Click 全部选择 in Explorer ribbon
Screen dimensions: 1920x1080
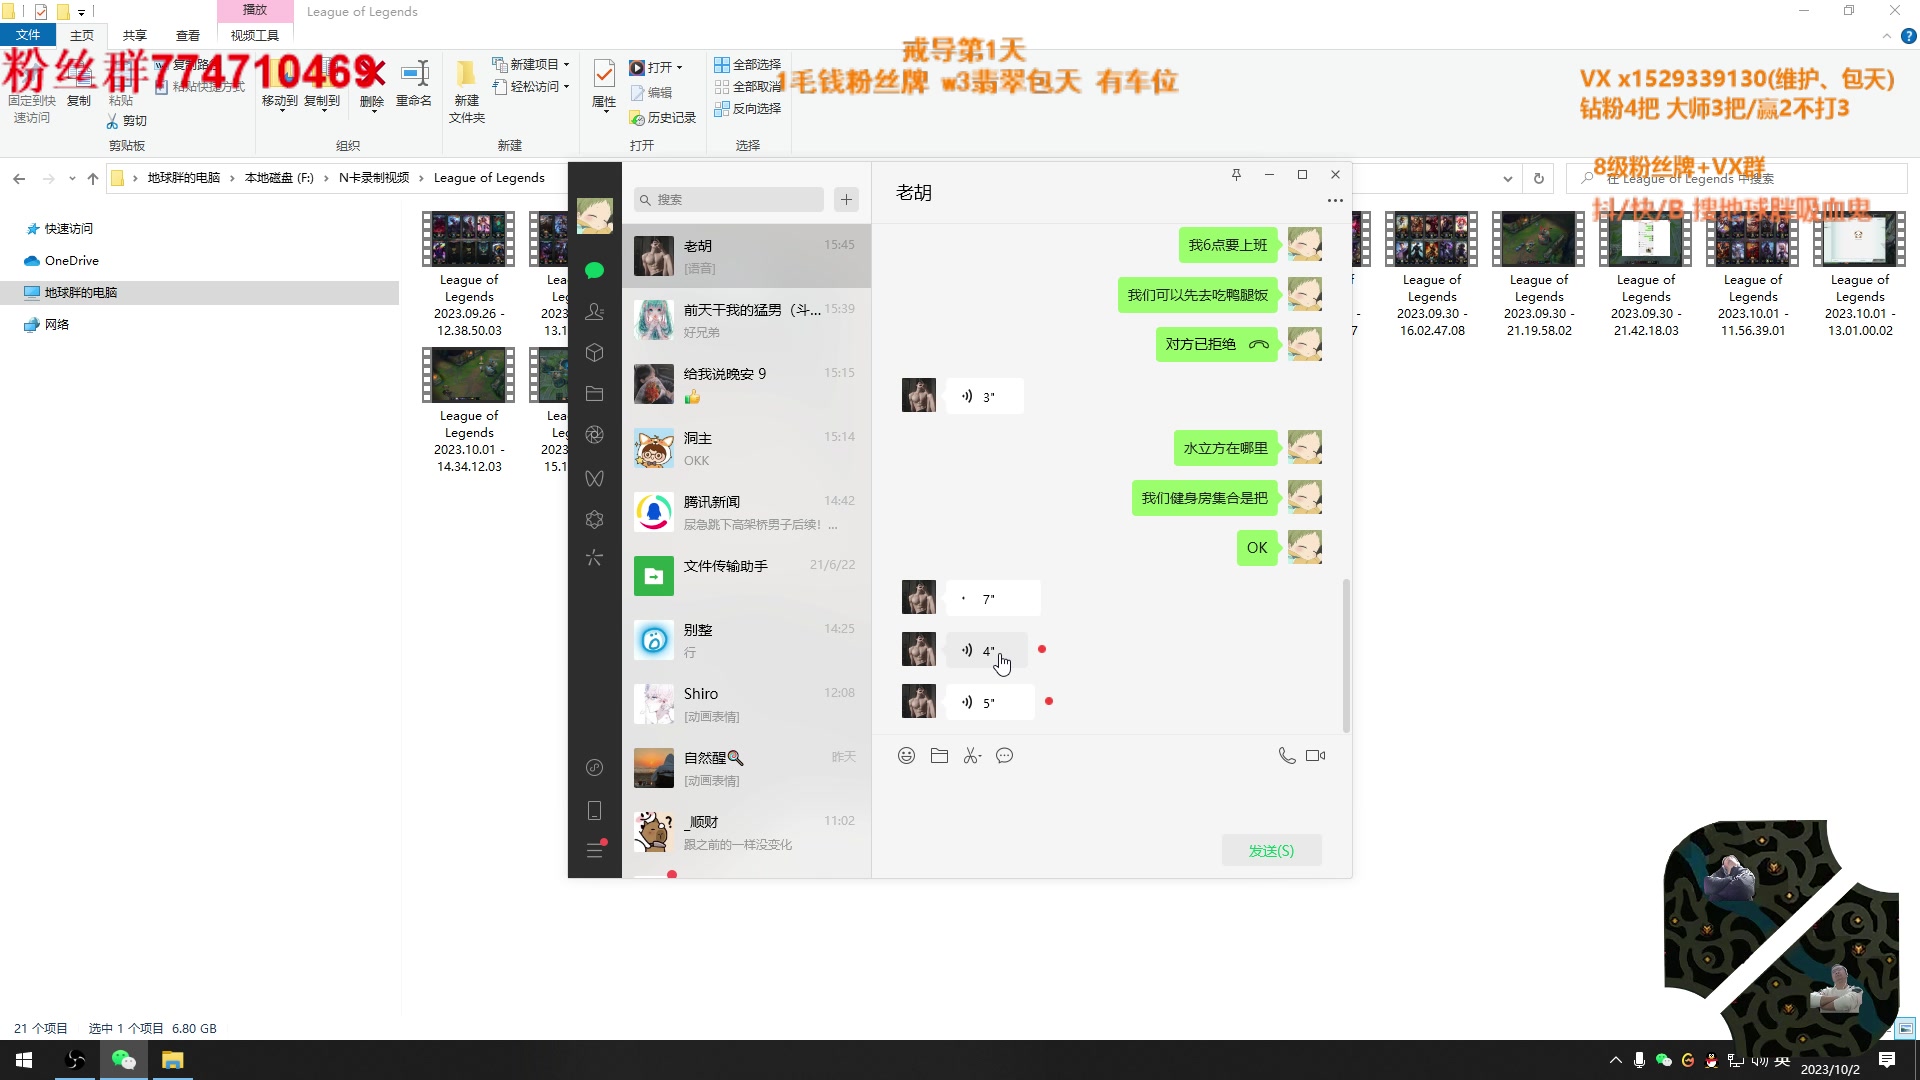tap(748, 64)
